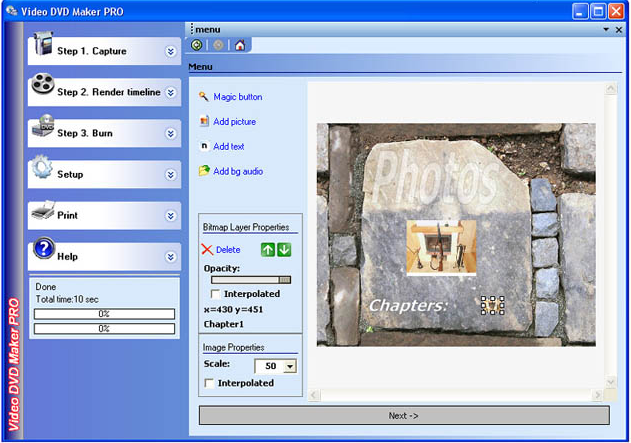Expand Step 1. Capture section
Screen dimensions: 631x443
click(x=171, y=51)
